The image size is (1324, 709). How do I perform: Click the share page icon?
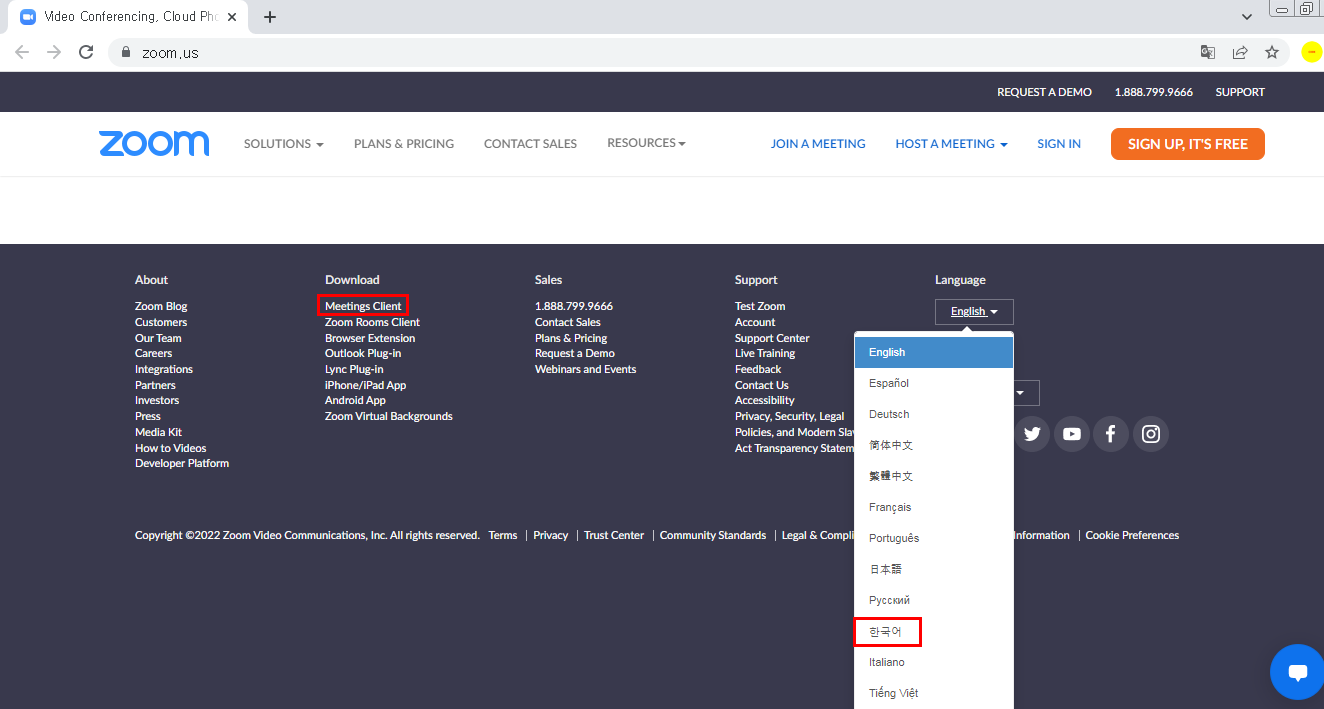1240,52
